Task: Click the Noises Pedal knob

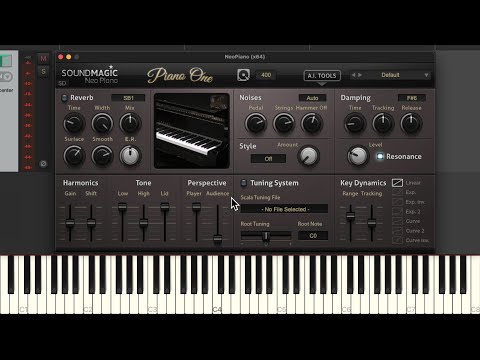Action: (x=256, y=123)
